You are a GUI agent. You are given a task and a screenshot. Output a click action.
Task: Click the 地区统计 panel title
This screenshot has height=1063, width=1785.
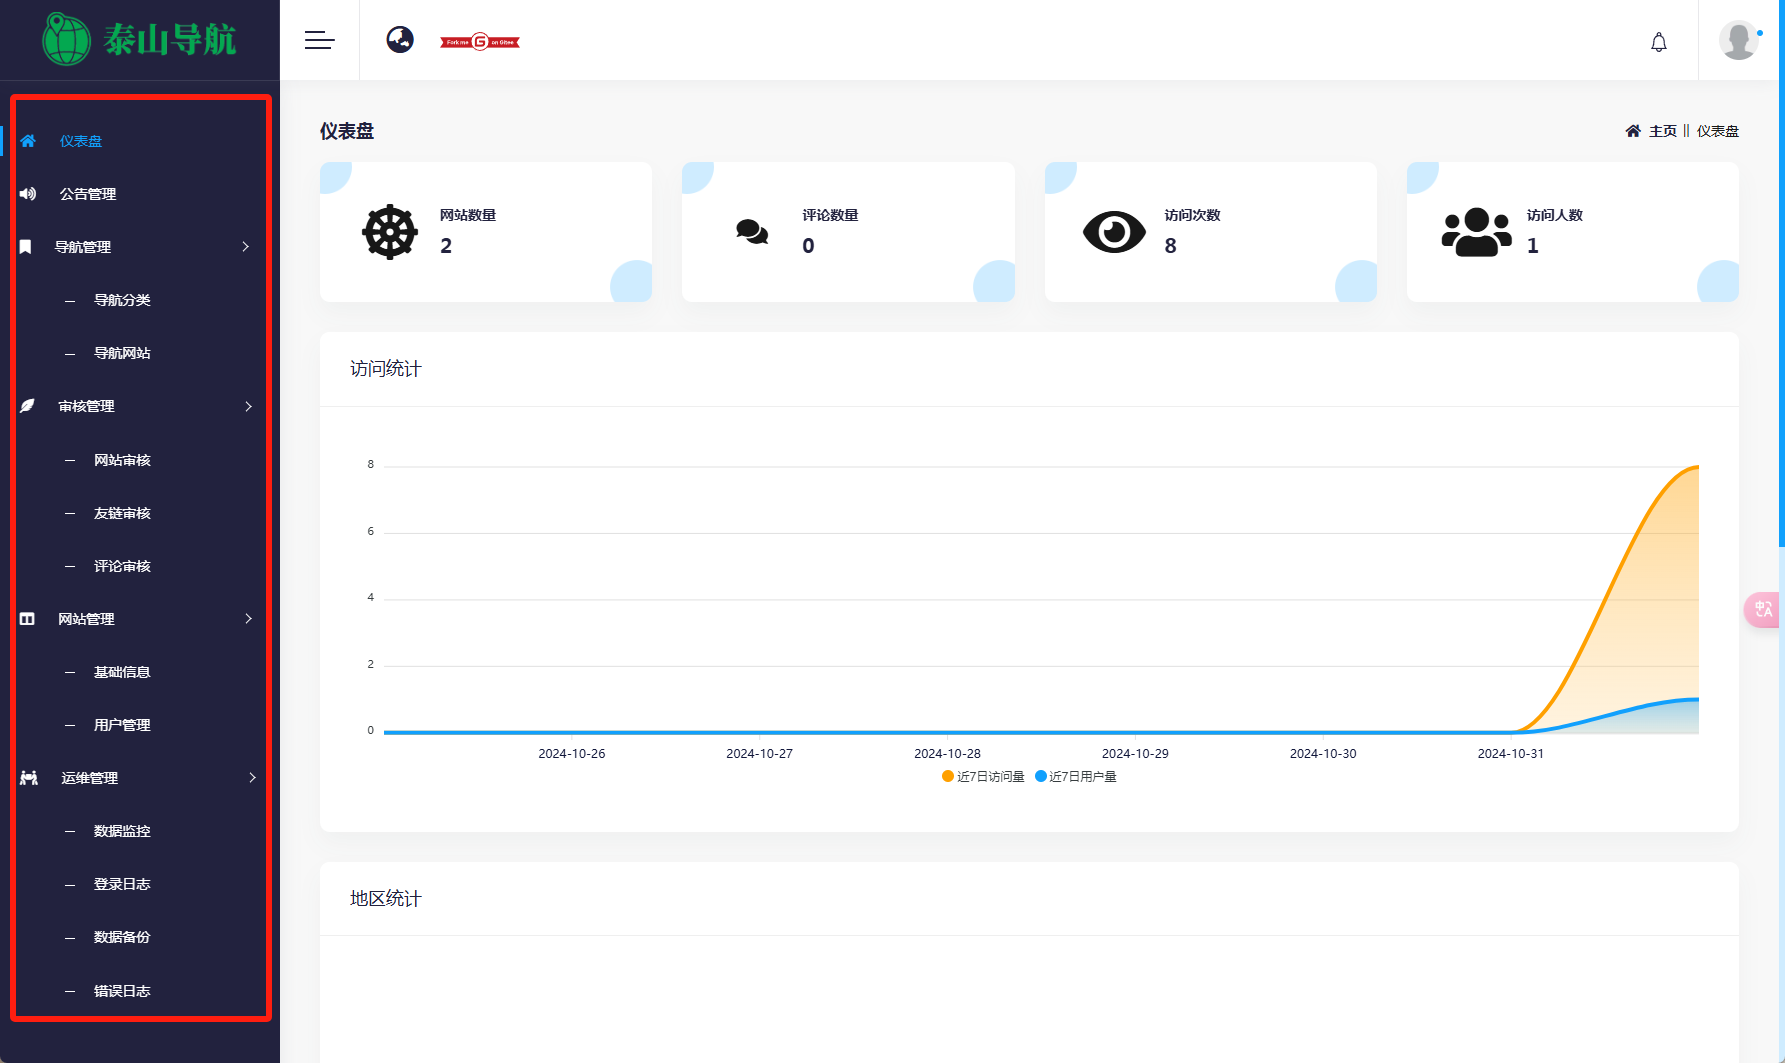coord(386,899)
